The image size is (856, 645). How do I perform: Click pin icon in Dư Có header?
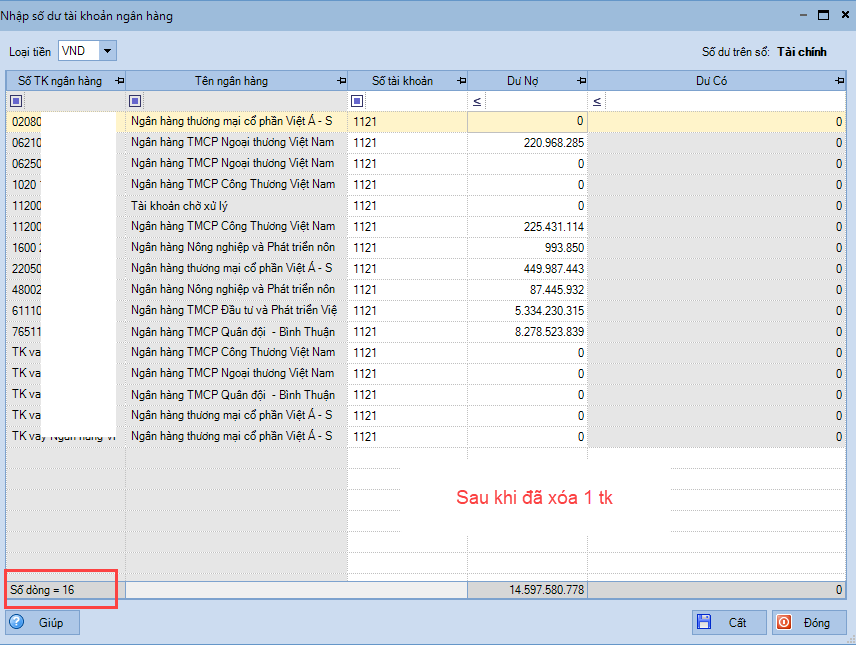[841, 81]
